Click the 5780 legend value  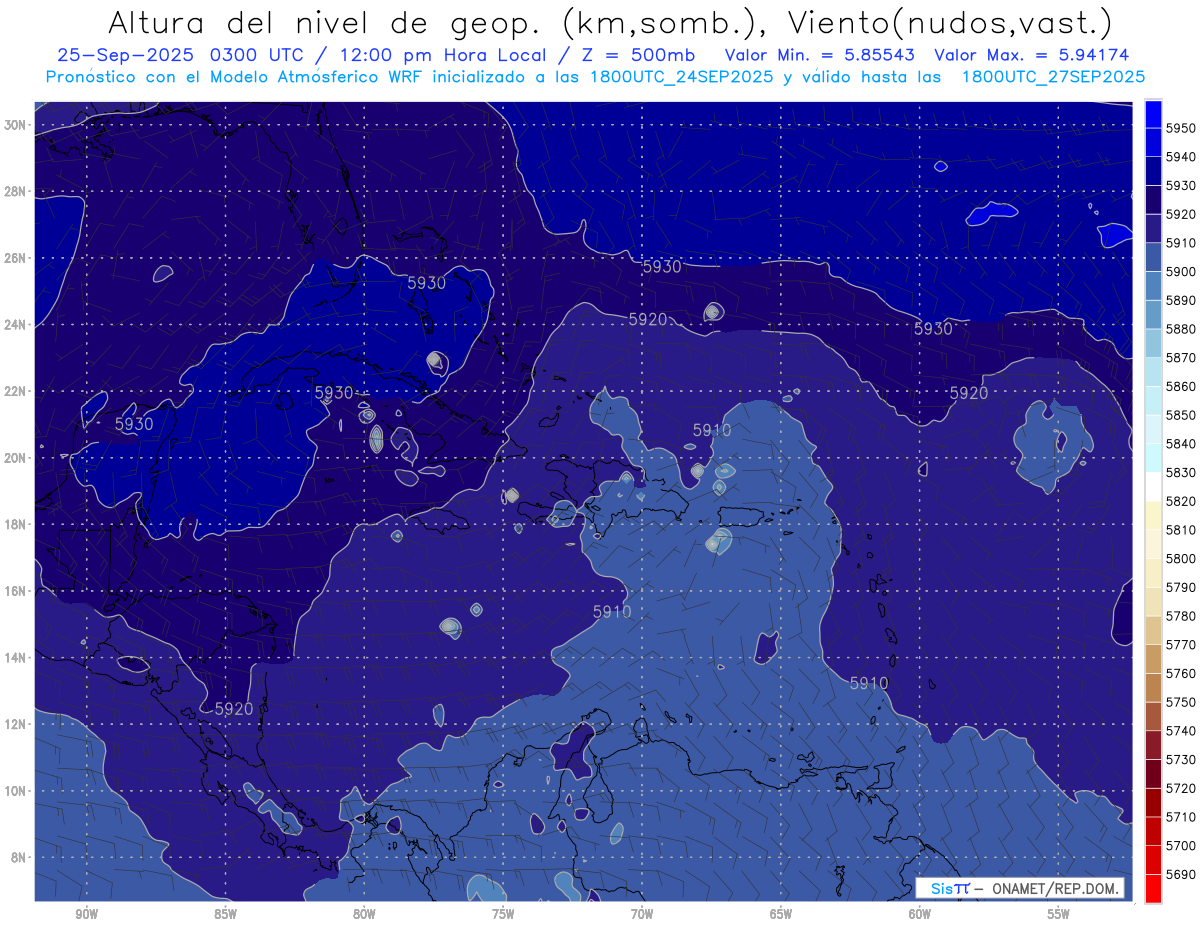1180,616
